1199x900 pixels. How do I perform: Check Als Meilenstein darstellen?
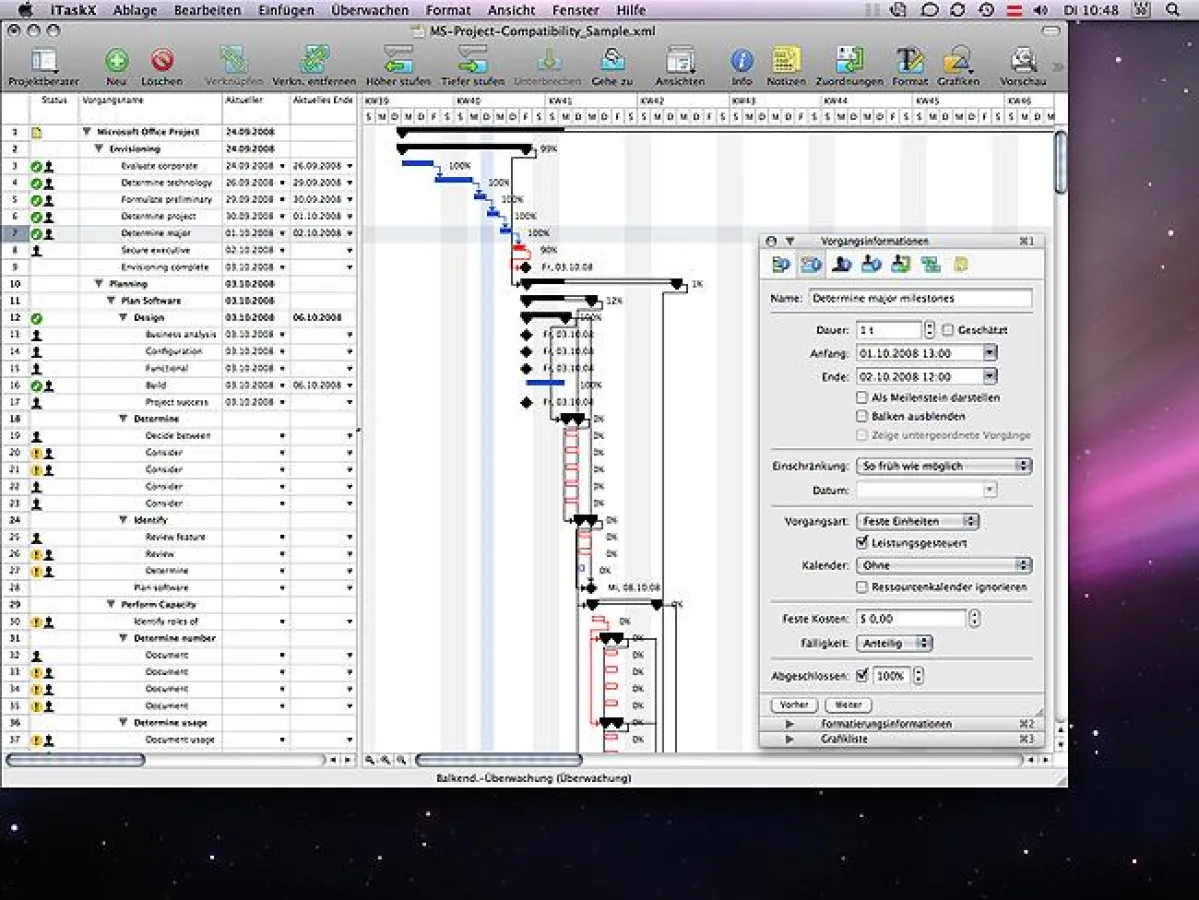pyautogui.click(x=861, y=396)
